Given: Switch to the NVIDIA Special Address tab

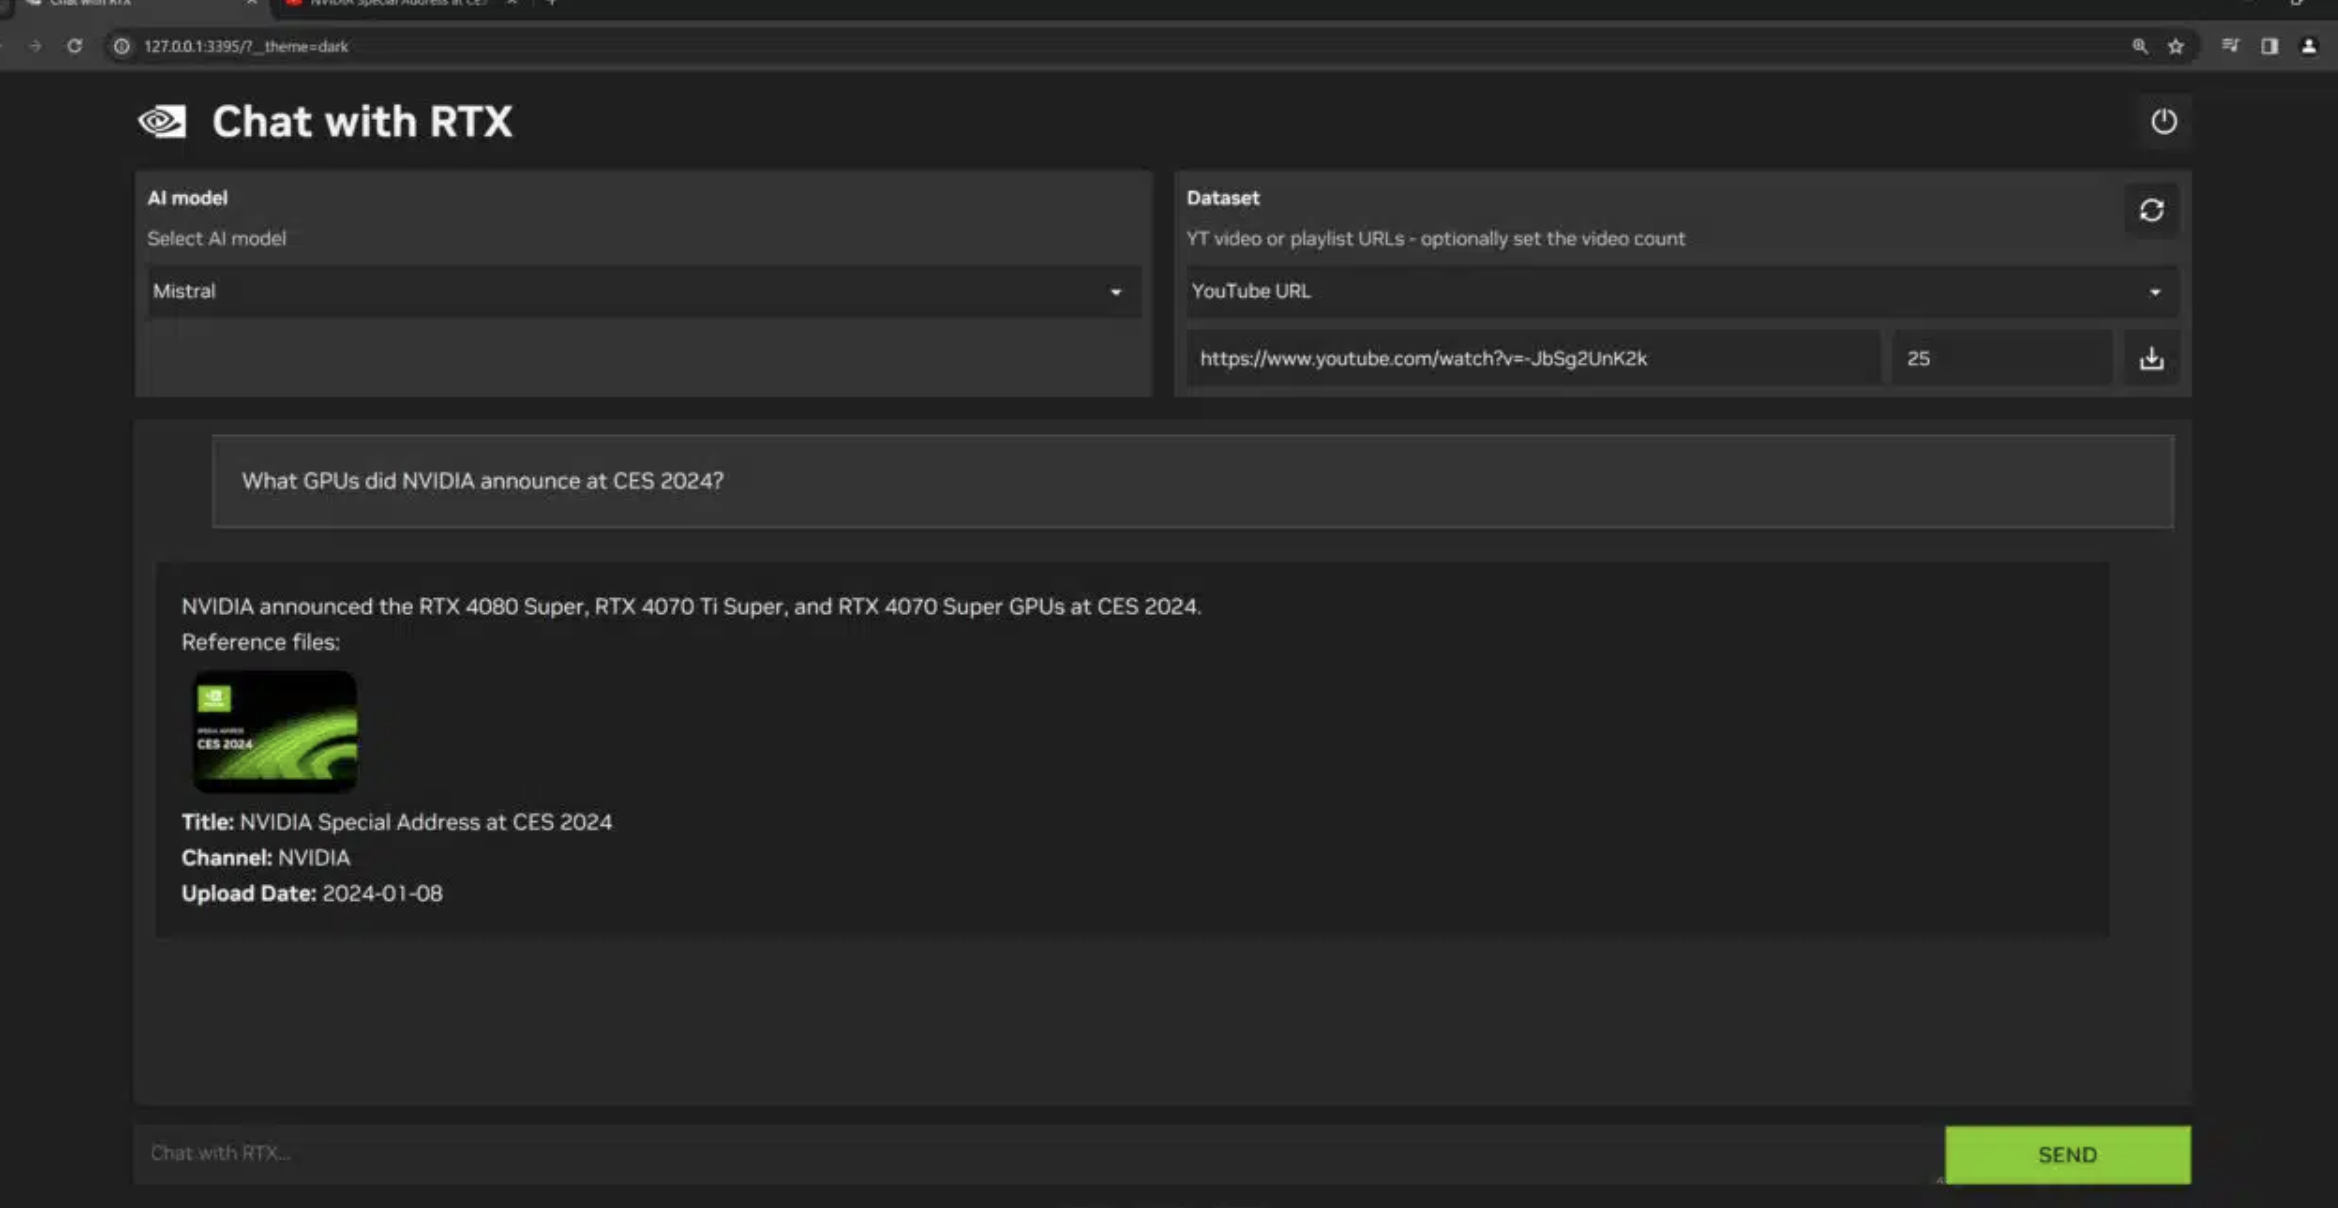Looking at the screenshot, I should click(398, 3).
